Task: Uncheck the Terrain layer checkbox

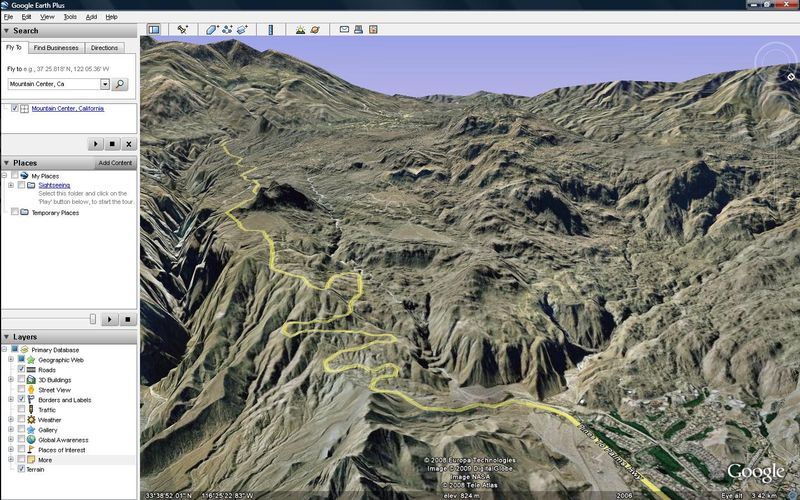Action: pos(21,469)
